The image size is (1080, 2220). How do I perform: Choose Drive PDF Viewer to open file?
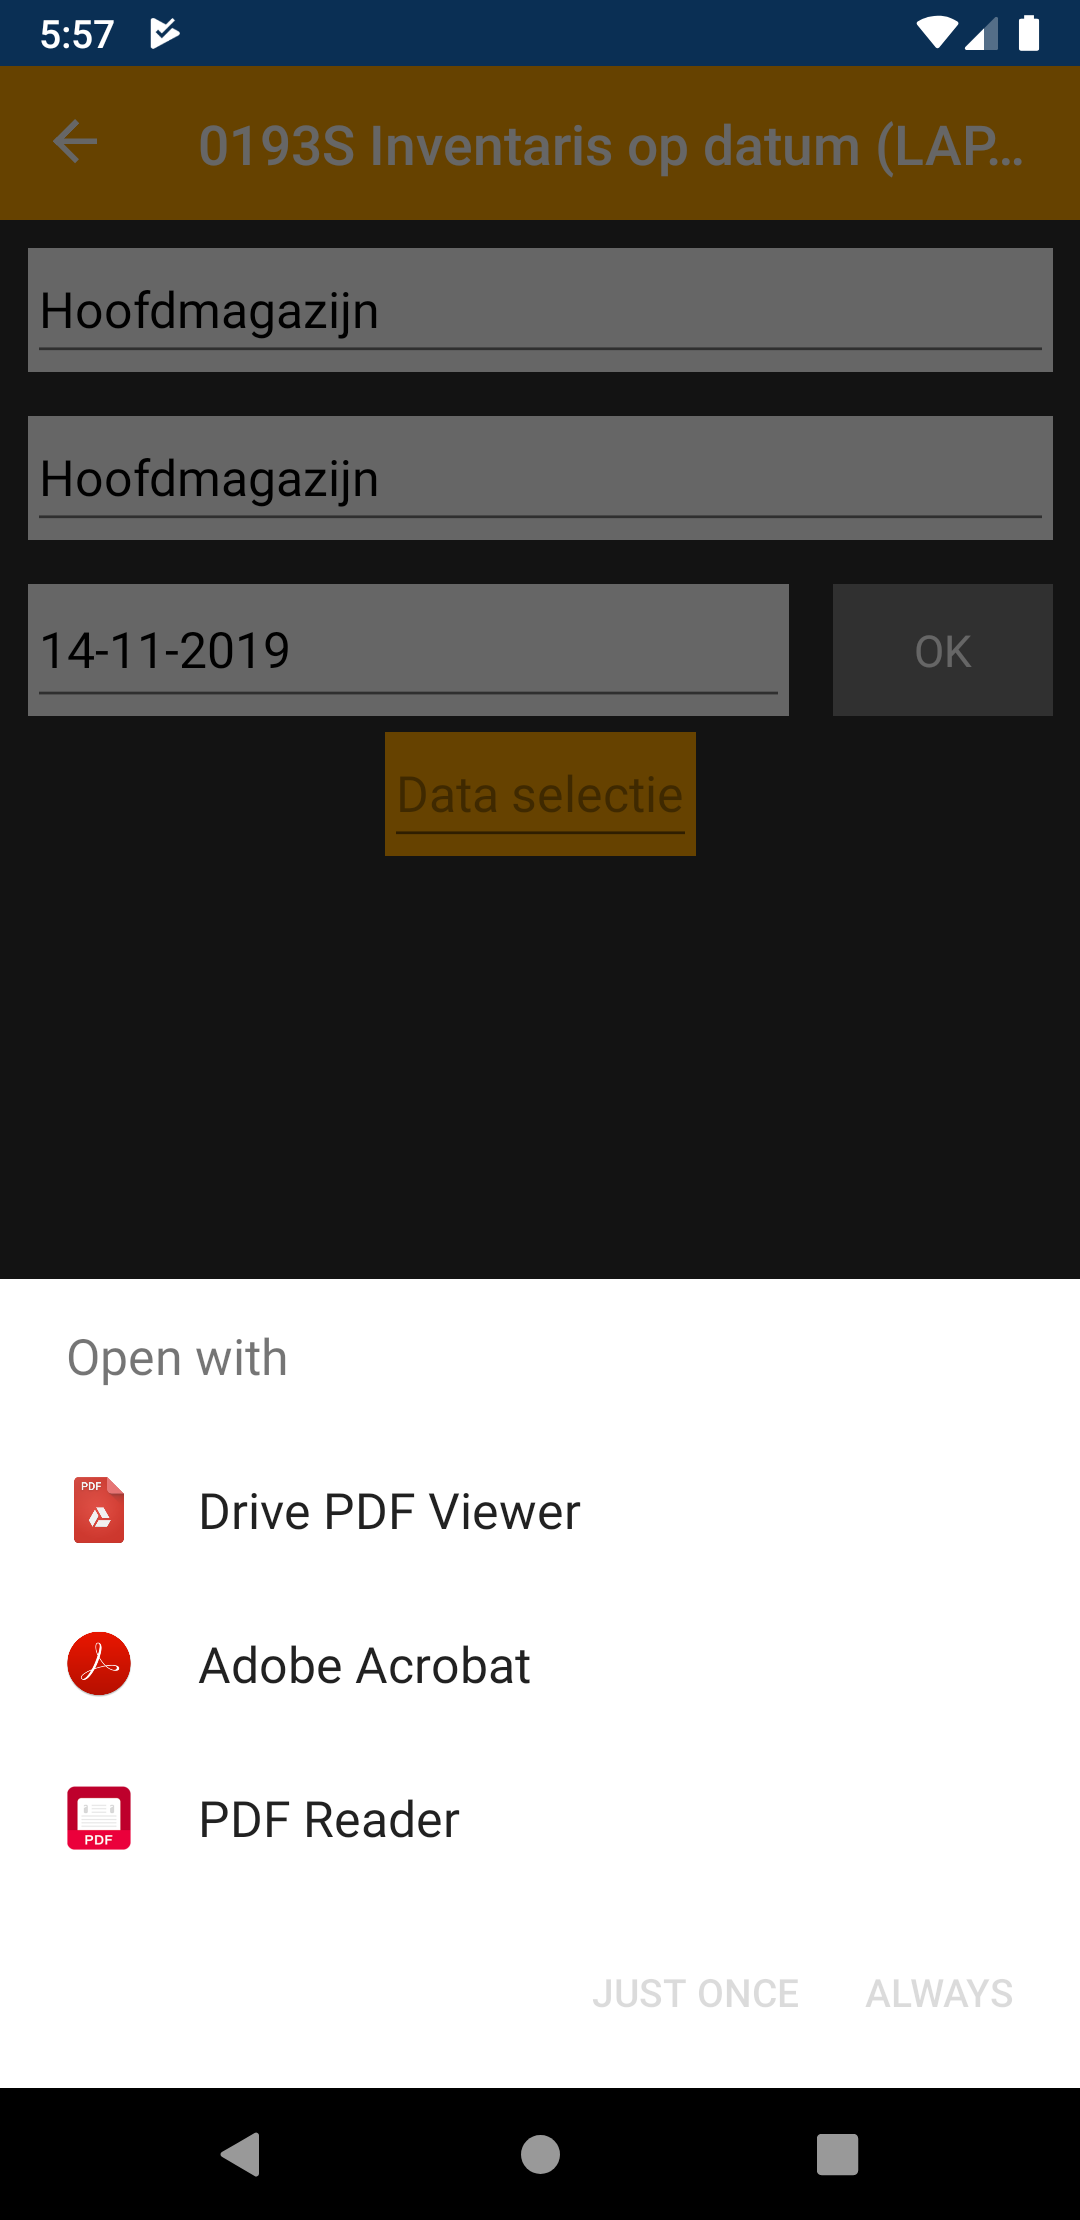(x=540, y=1511)
